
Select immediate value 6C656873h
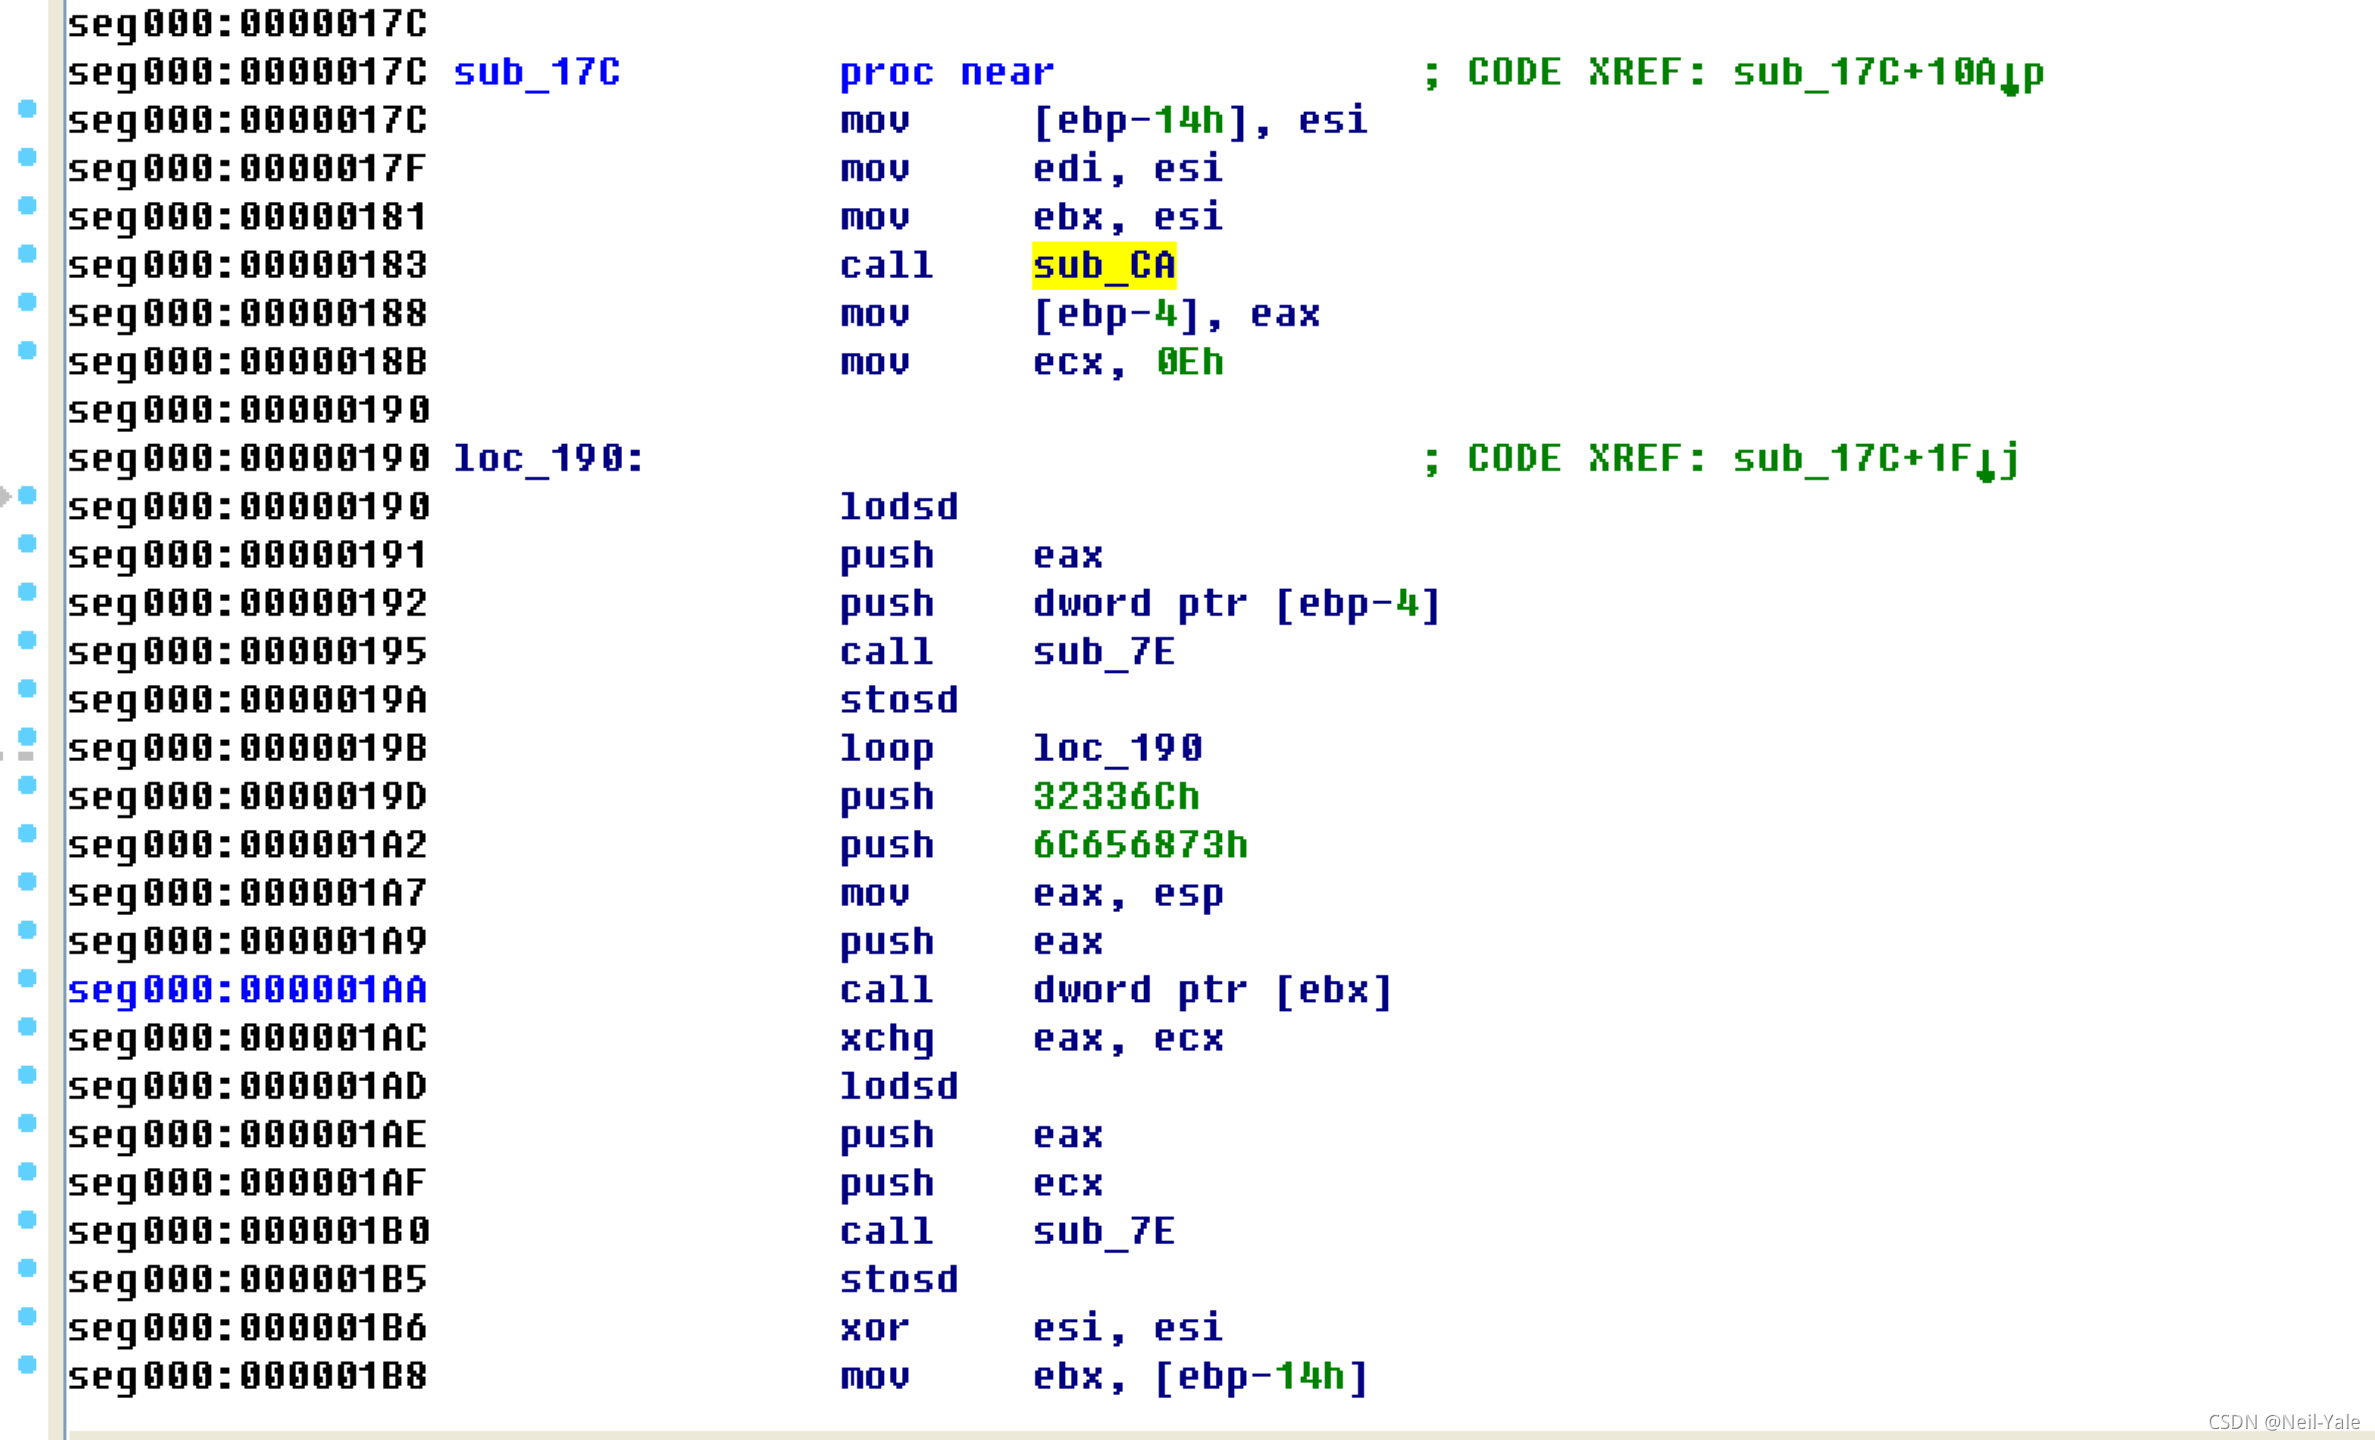pos(1139,845)
